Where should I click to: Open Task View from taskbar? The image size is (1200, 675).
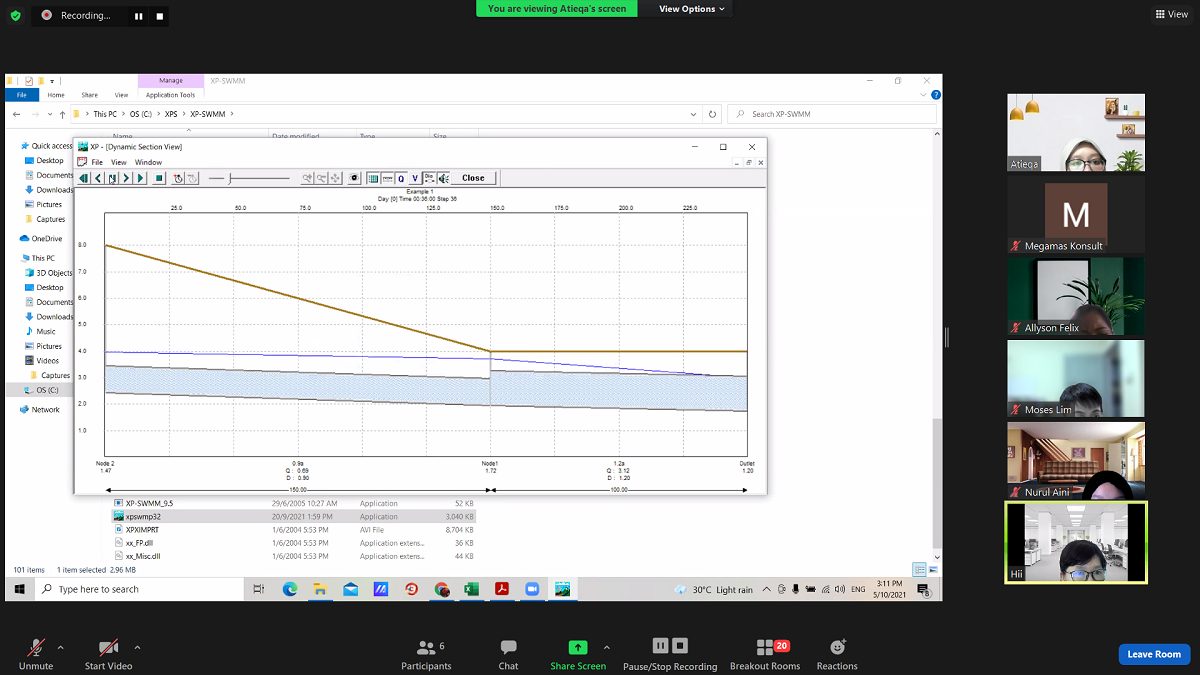coord(259,589)
